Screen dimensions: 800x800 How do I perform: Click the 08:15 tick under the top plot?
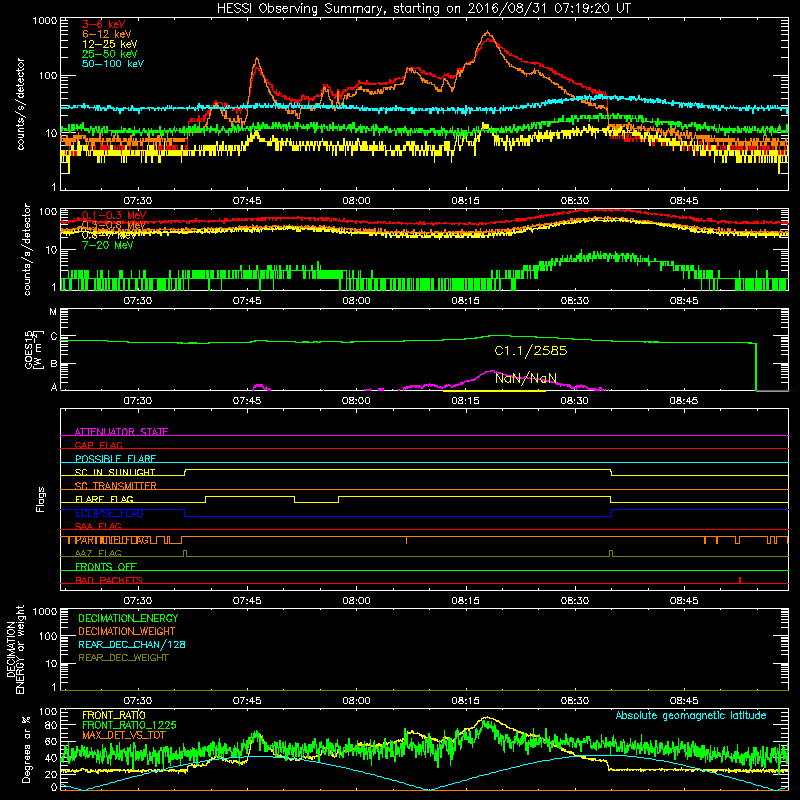(465, 201)
